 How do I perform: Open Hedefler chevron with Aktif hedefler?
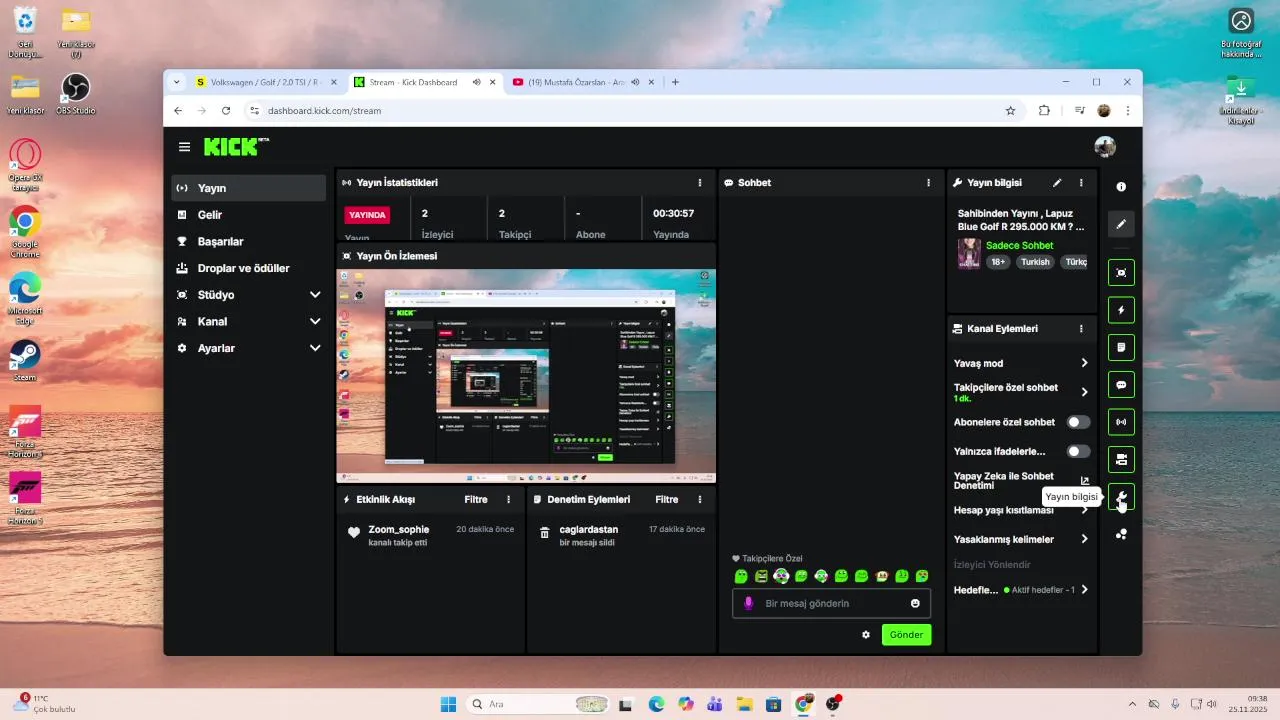point(1084,590)
